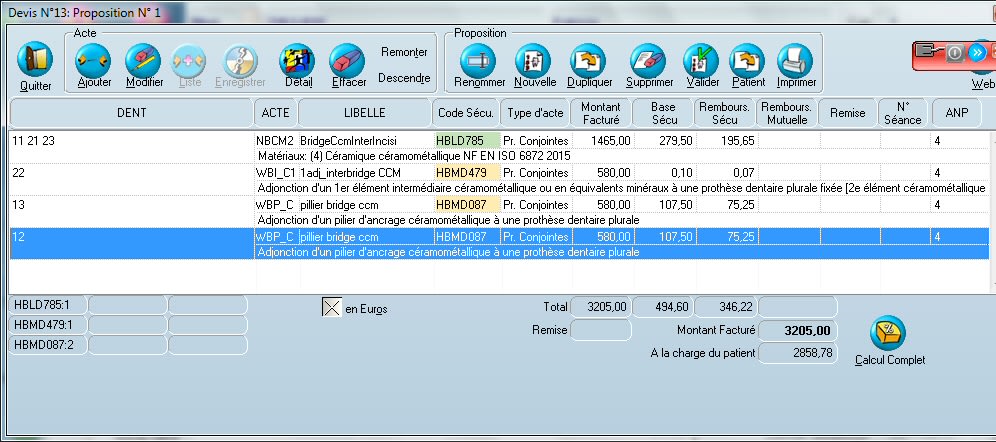996x442 pixels.
Task: Click the Quitter door icon
Action: pyautogui.click(x=35, y=62)
